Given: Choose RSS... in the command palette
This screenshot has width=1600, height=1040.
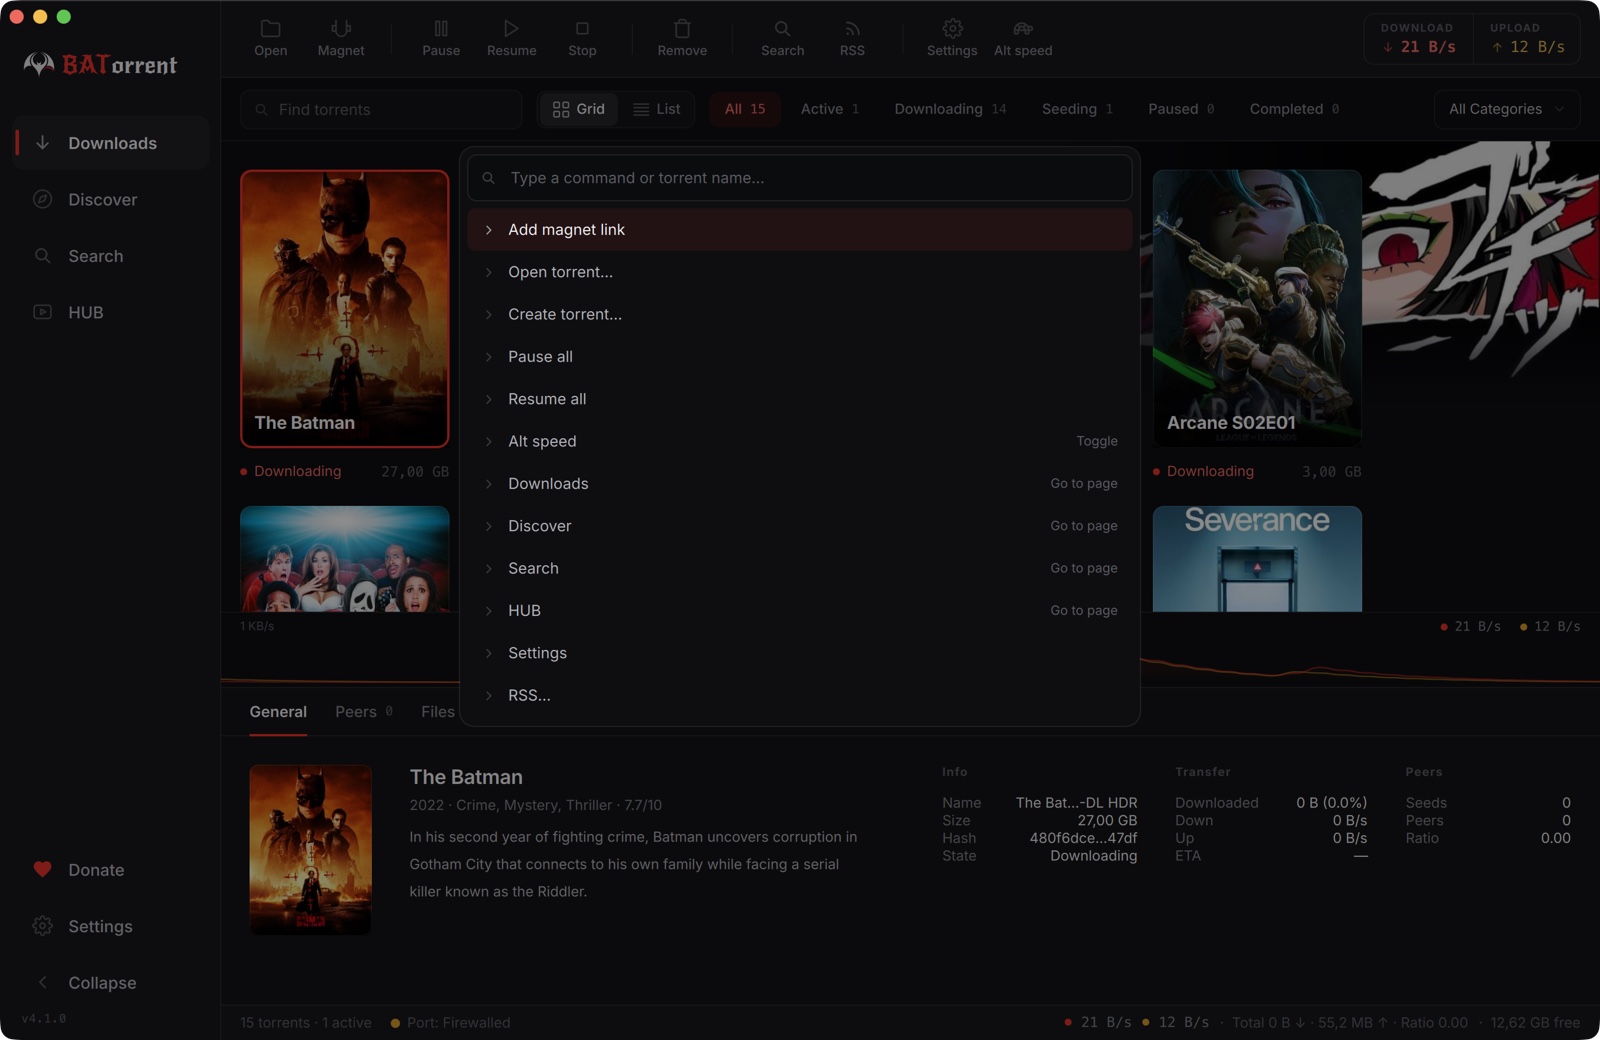Looking at the screenshot, I should (x=800, y=695).
